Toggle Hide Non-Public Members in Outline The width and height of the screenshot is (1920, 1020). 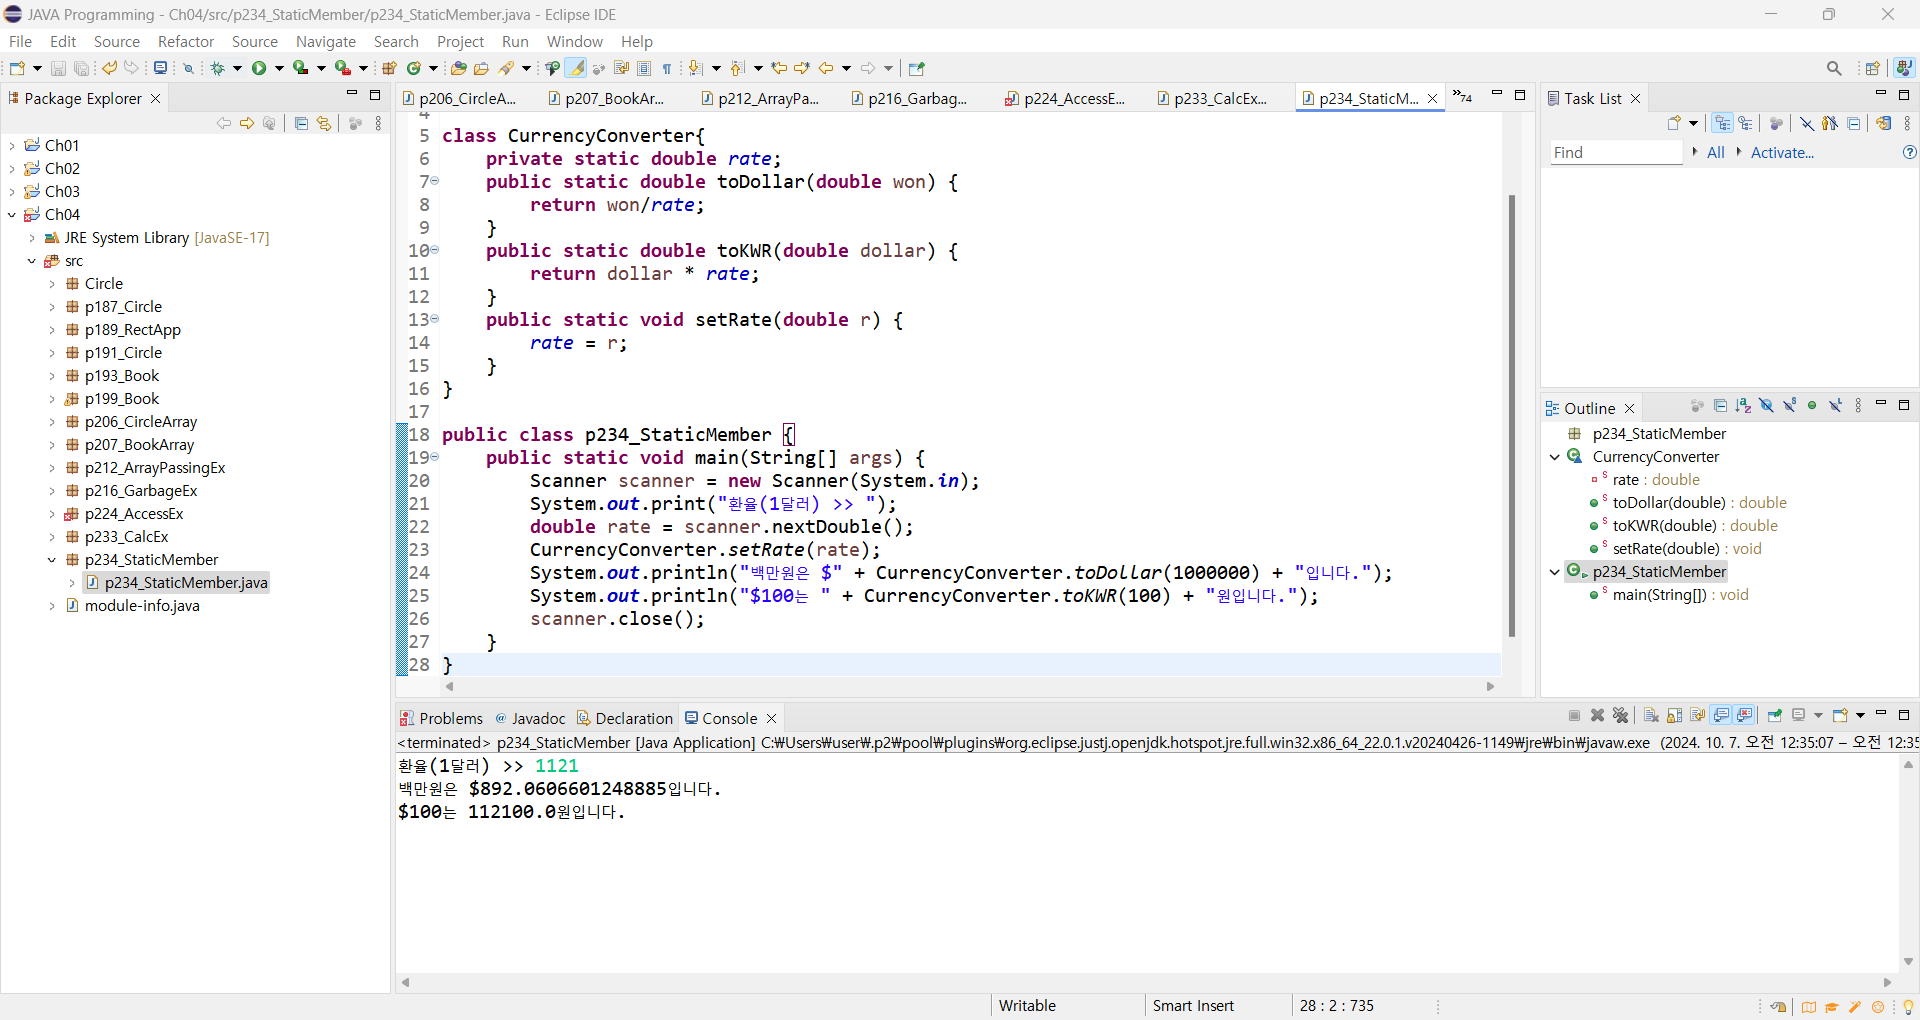coord(1812,406)
